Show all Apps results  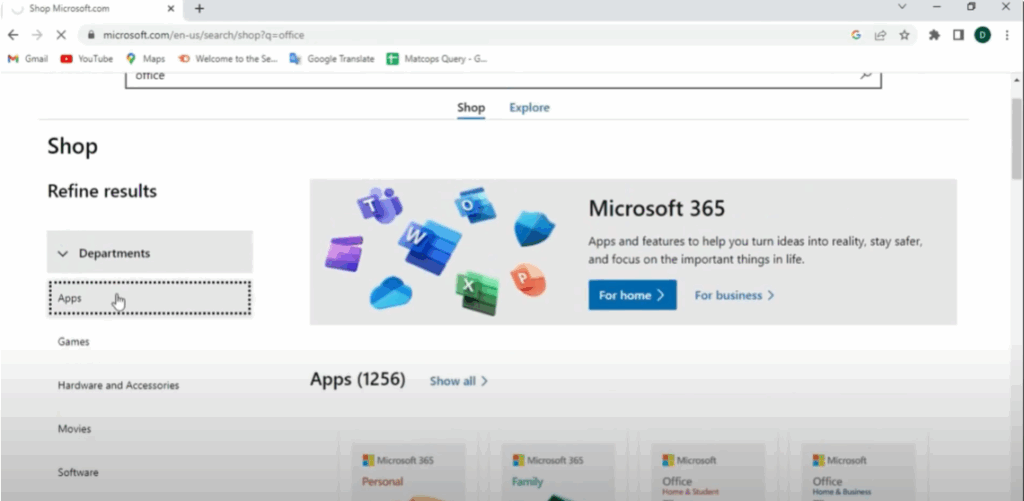pos(458,381)
